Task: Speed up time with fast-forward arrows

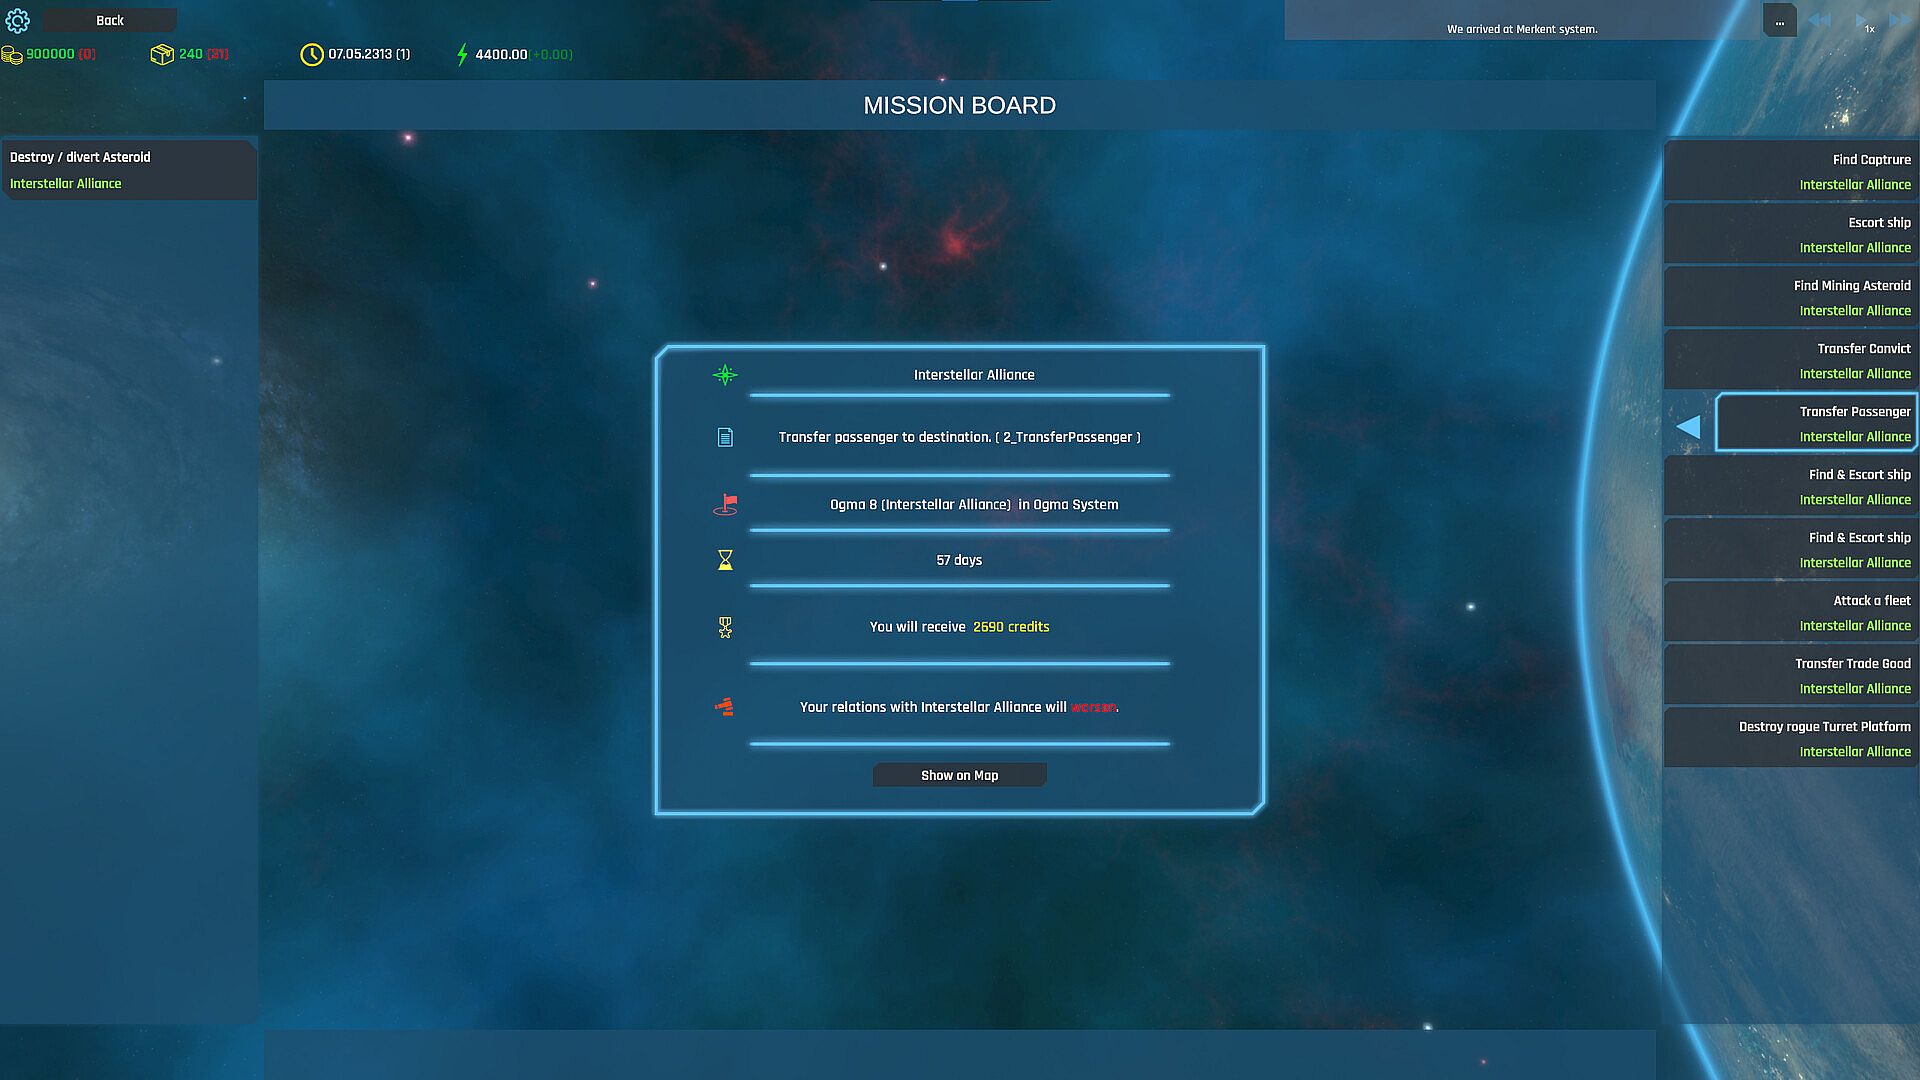Action: (1899, 21)
